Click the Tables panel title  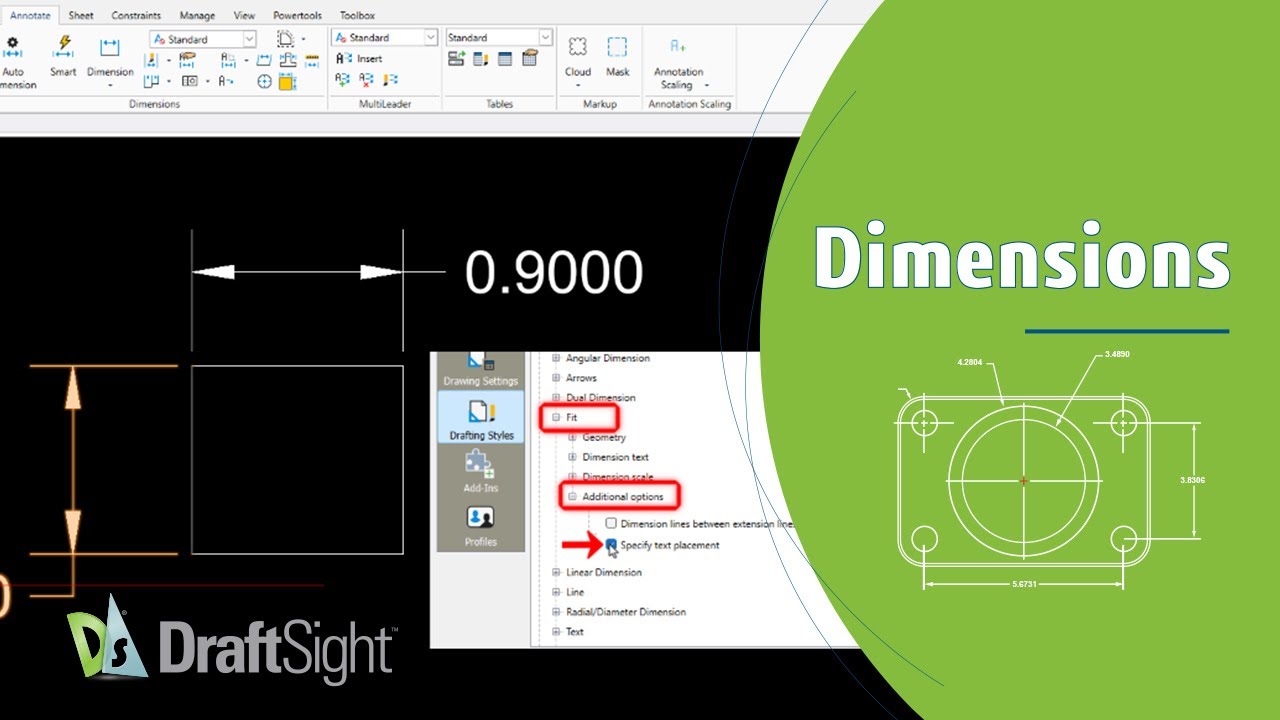tap(499, 104)
